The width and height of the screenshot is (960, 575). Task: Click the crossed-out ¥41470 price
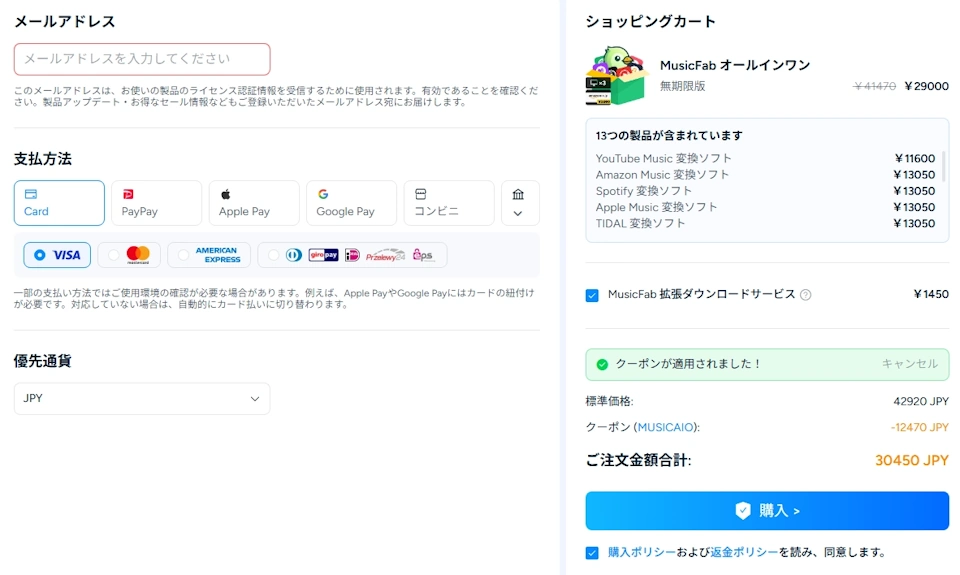point(875,86)
